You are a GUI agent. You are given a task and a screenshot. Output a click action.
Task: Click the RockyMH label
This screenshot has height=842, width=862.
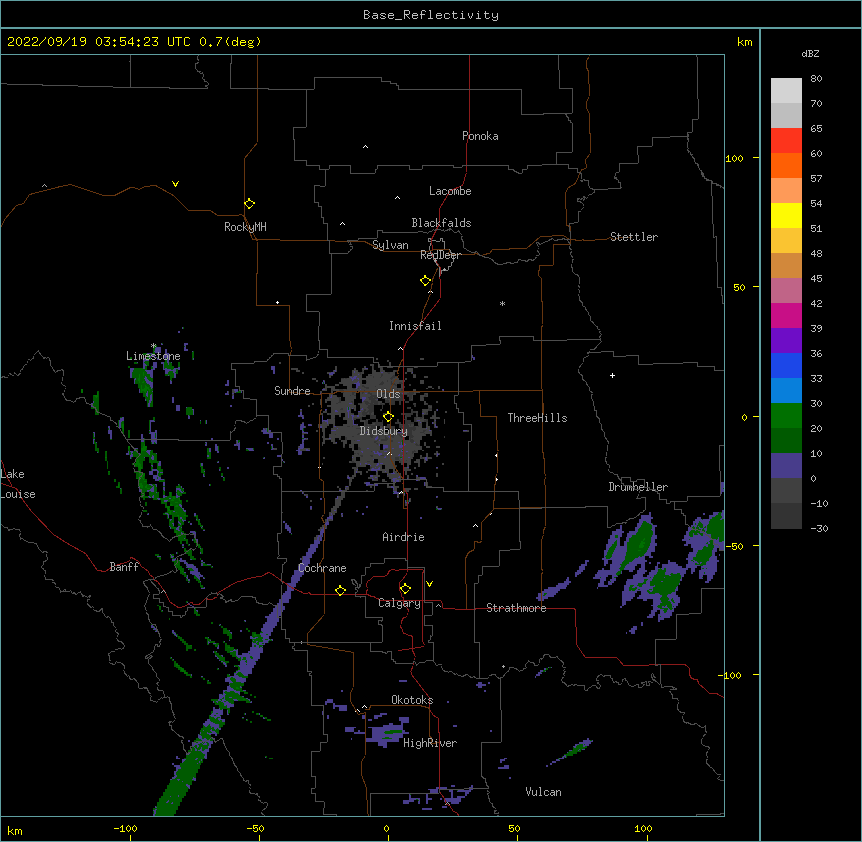245,226
